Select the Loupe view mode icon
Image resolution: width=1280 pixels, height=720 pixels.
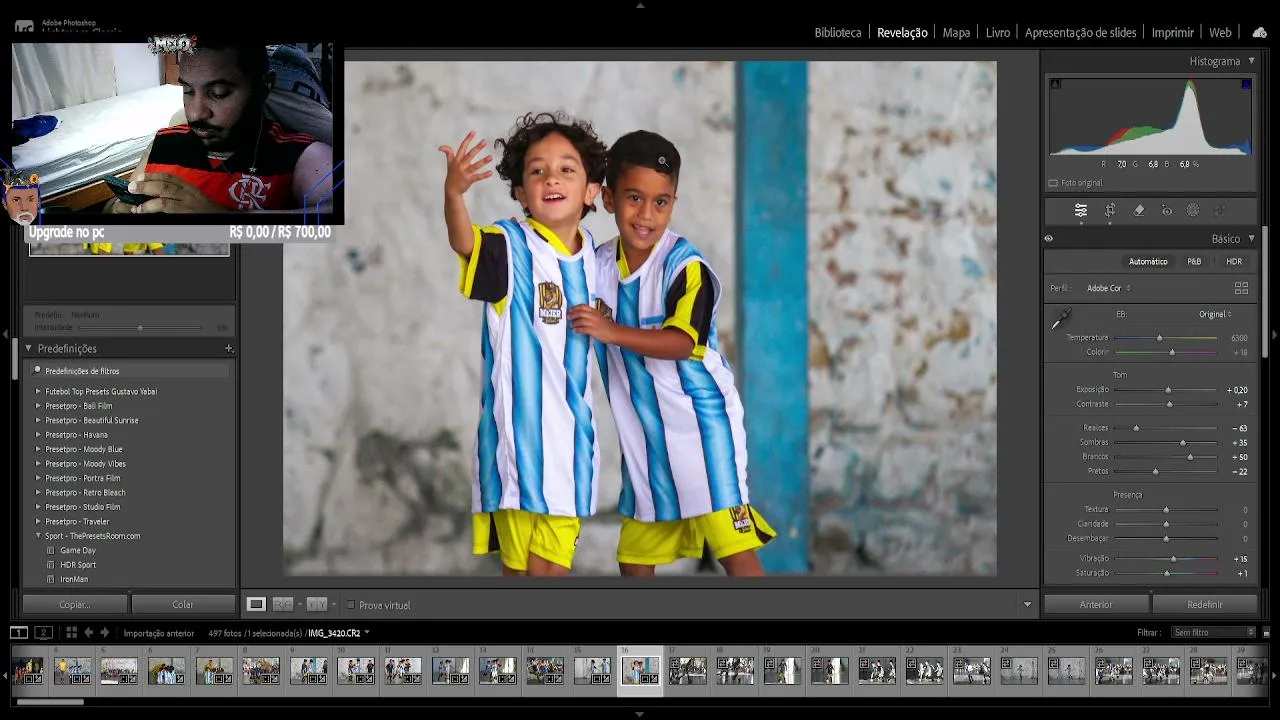pyautogui.click(x=256, y=604)
